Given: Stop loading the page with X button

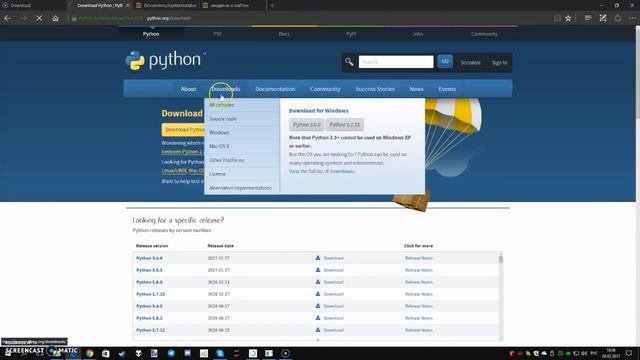Looking at the screenshot, I should (39, 18).
